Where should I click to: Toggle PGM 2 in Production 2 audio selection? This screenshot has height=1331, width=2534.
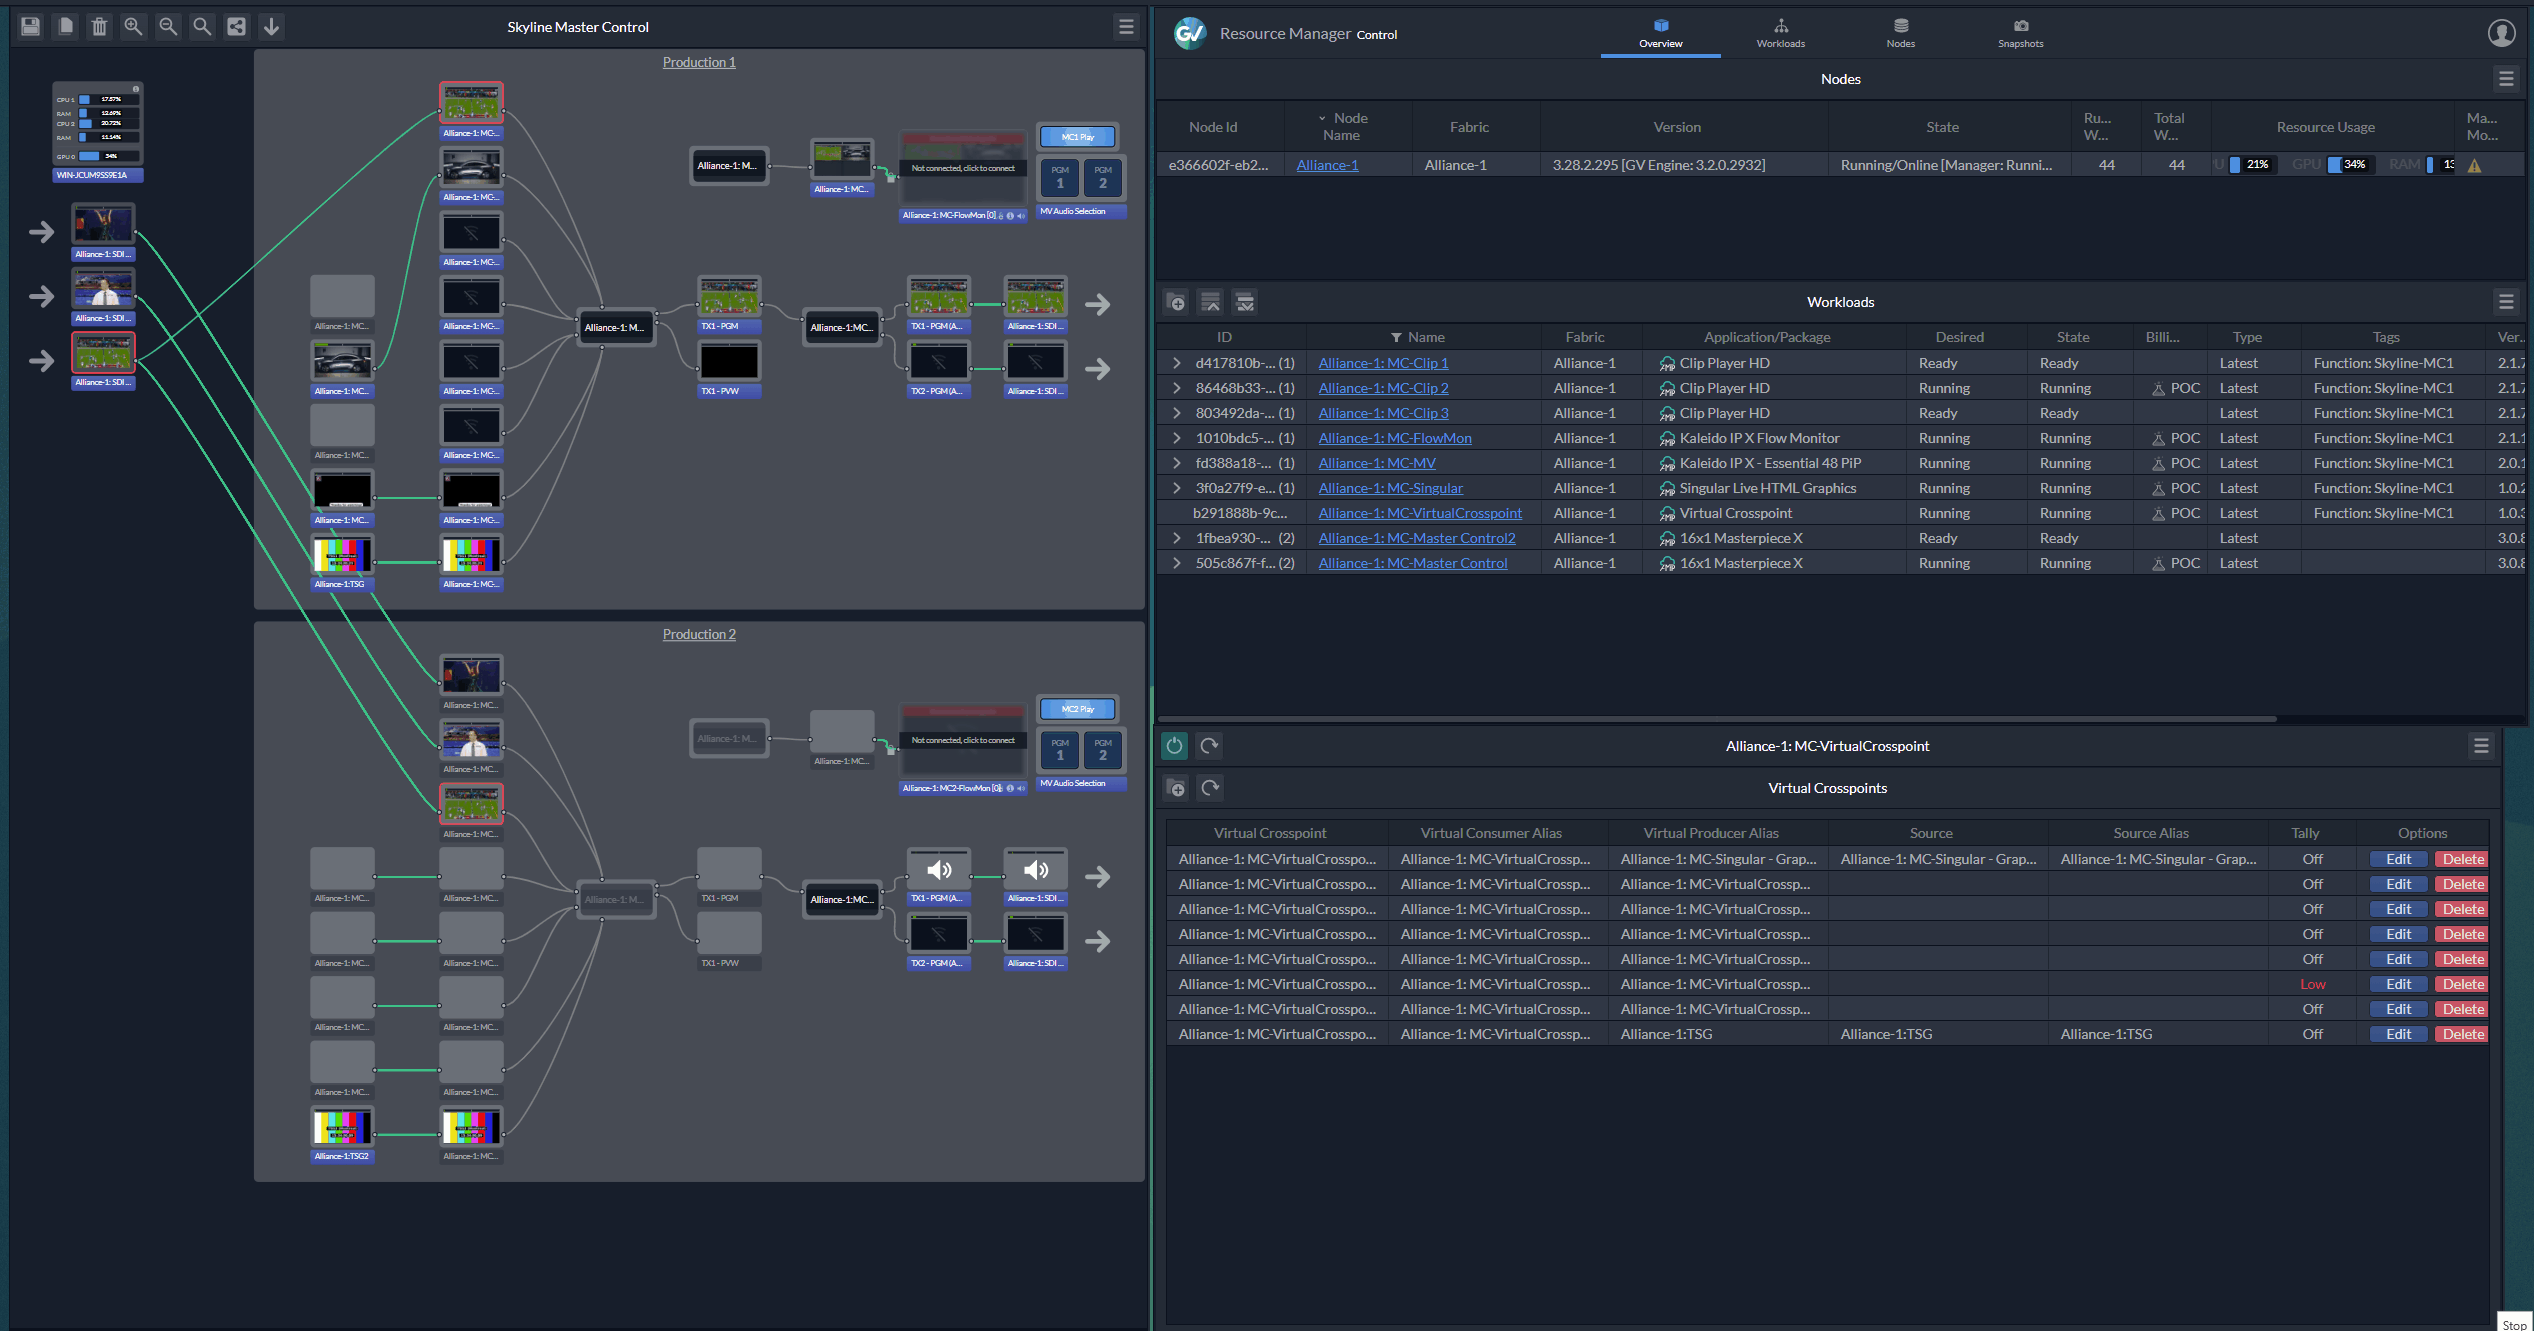[1103, 749]
